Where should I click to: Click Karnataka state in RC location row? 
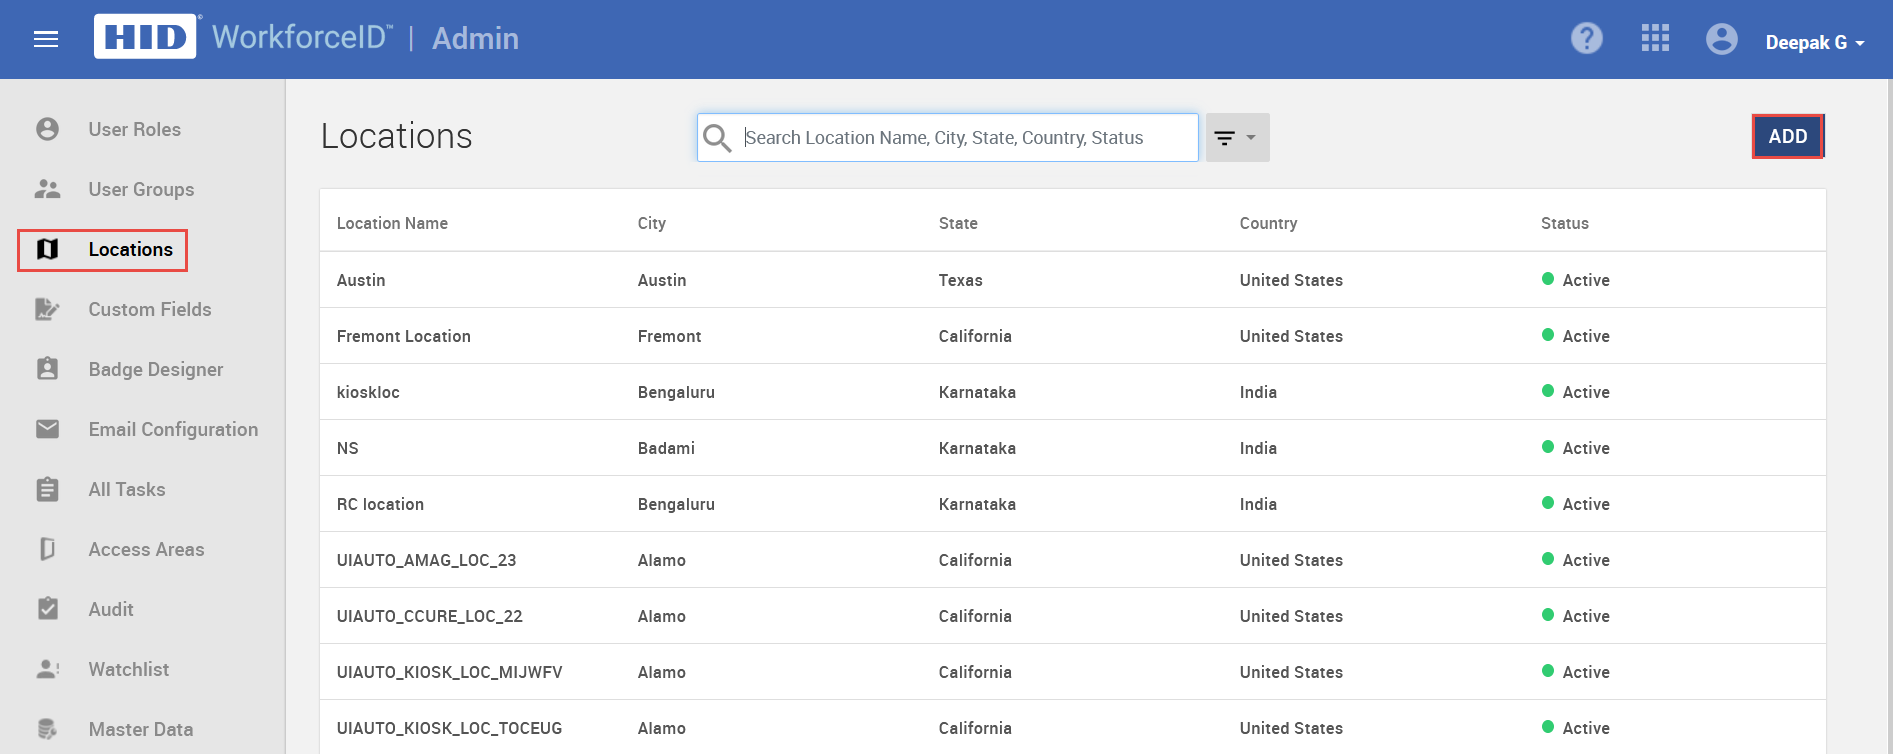977,504
